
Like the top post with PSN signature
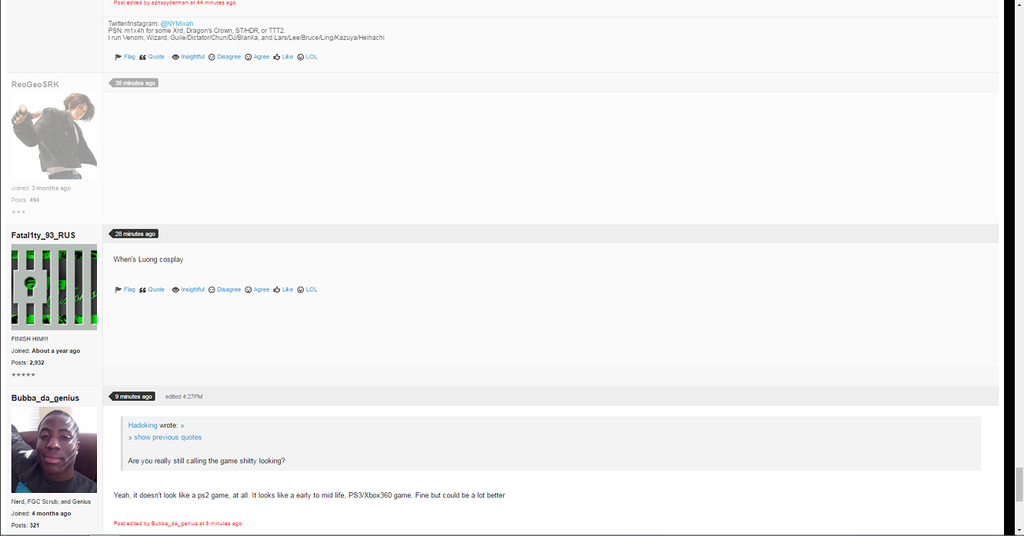click(x=283, y=57)
